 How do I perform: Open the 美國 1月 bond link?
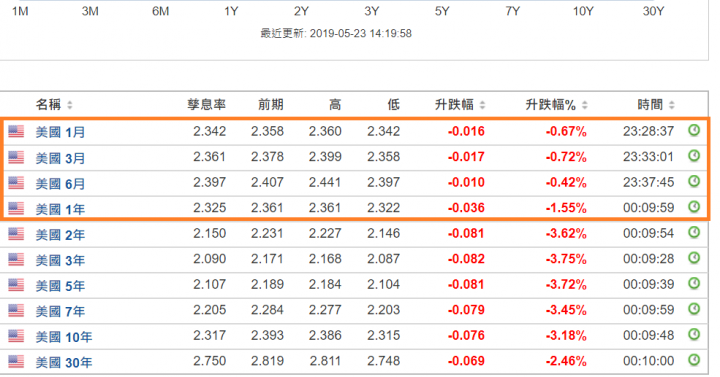pos(60,132)
